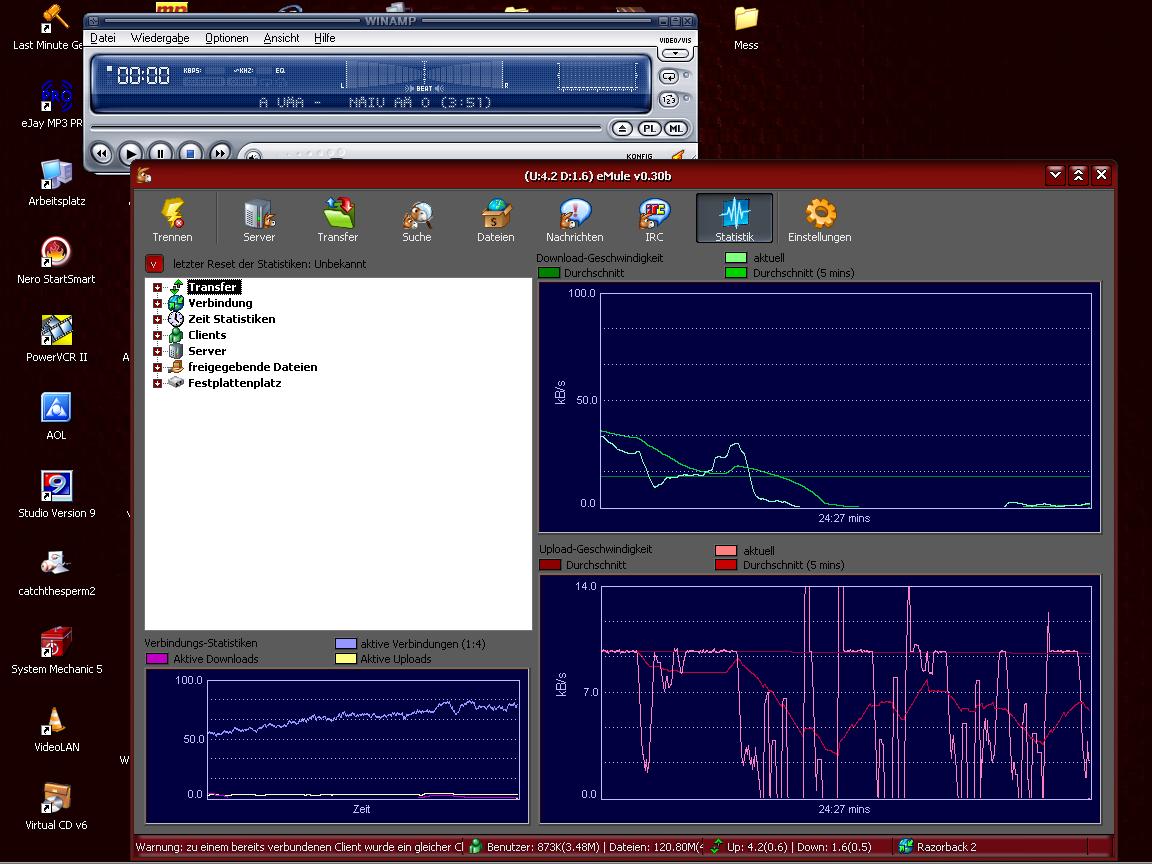
Task: Open Winamp Optionen menu
Action: (x=227, y=38)
